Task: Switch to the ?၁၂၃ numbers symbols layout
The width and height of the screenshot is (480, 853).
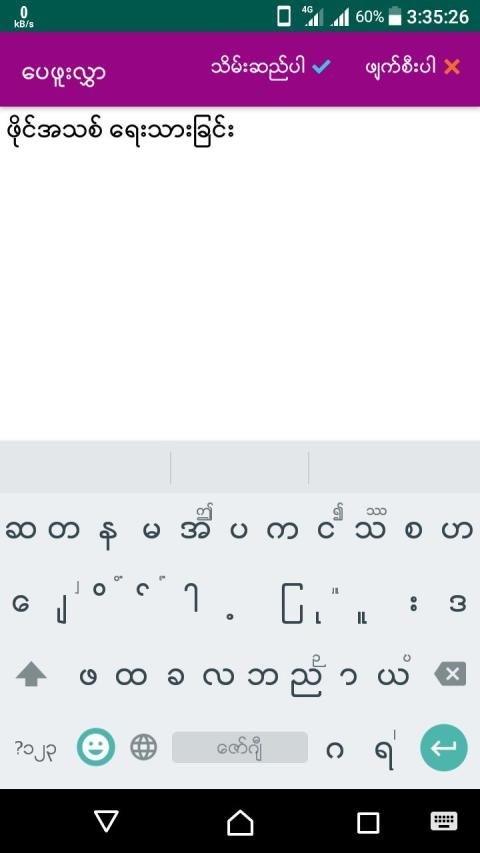Action: tap(34, 749)
